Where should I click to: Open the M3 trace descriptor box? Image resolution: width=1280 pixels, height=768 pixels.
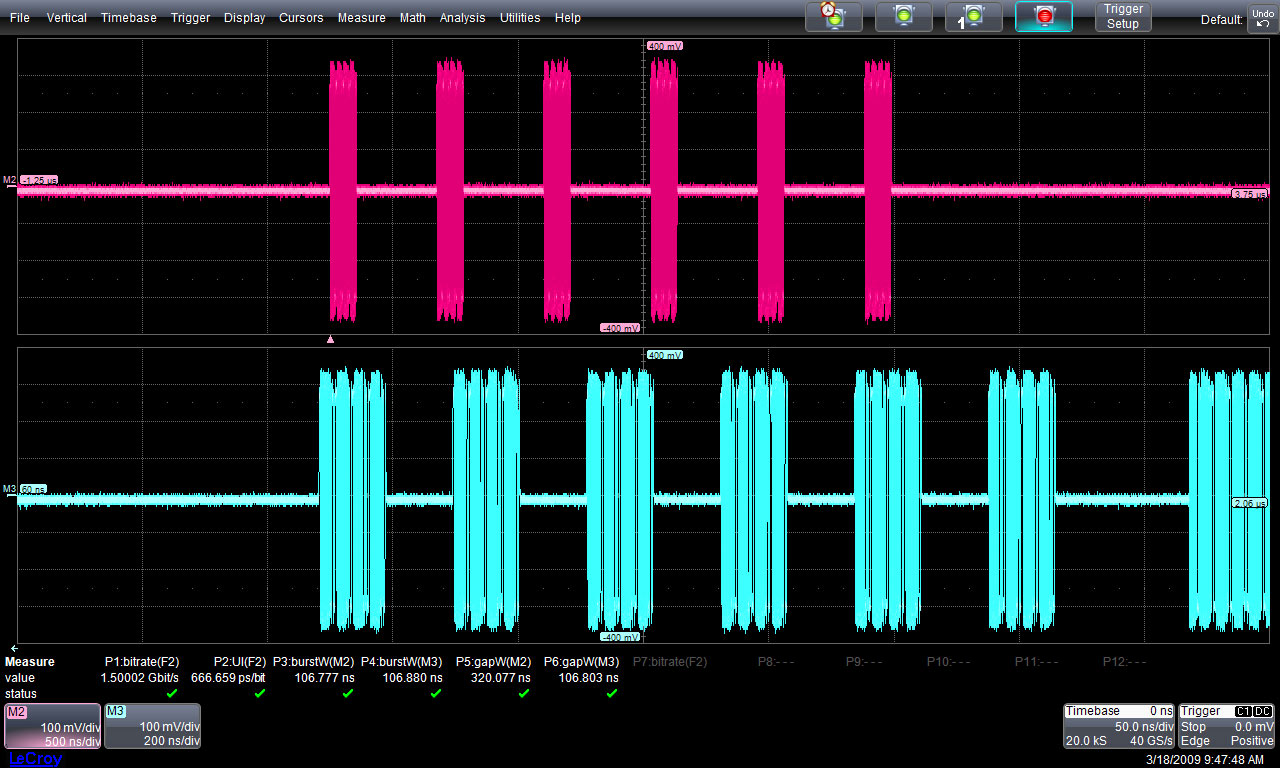152,726
